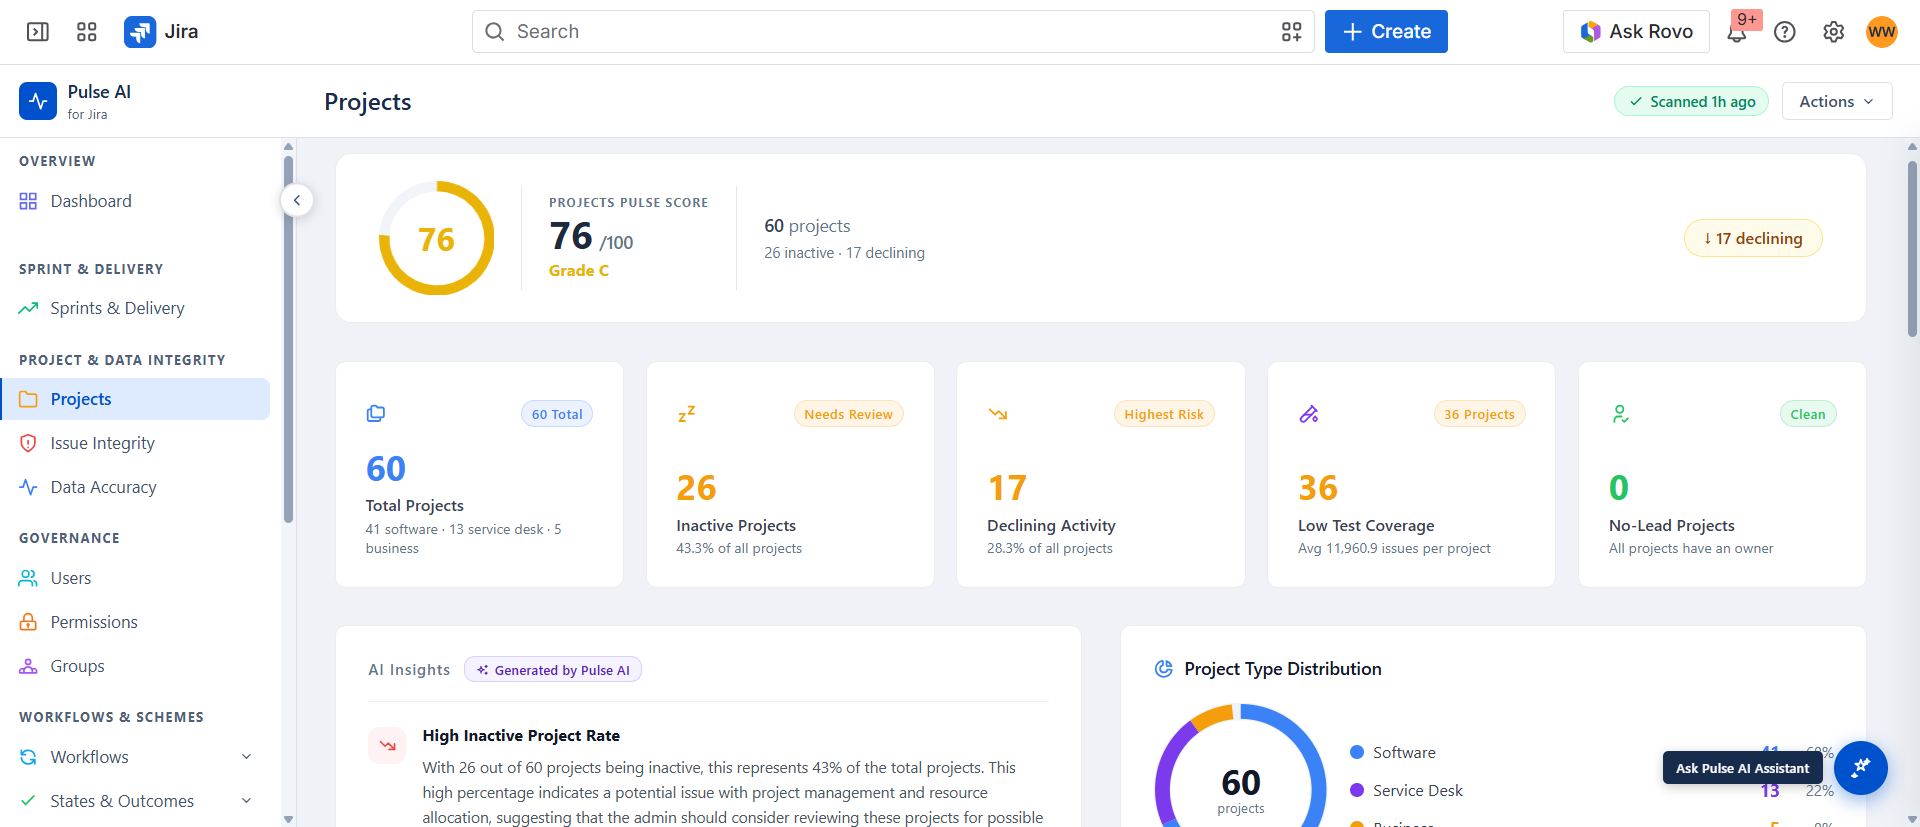Expand the Workflows menu chevron
Screen dimensions: 1920x827
tap(246, 757)
